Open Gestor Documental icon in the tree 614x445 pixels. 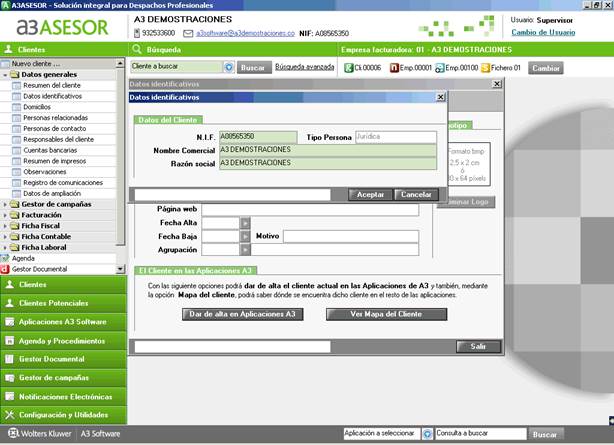tap(5, 269)
